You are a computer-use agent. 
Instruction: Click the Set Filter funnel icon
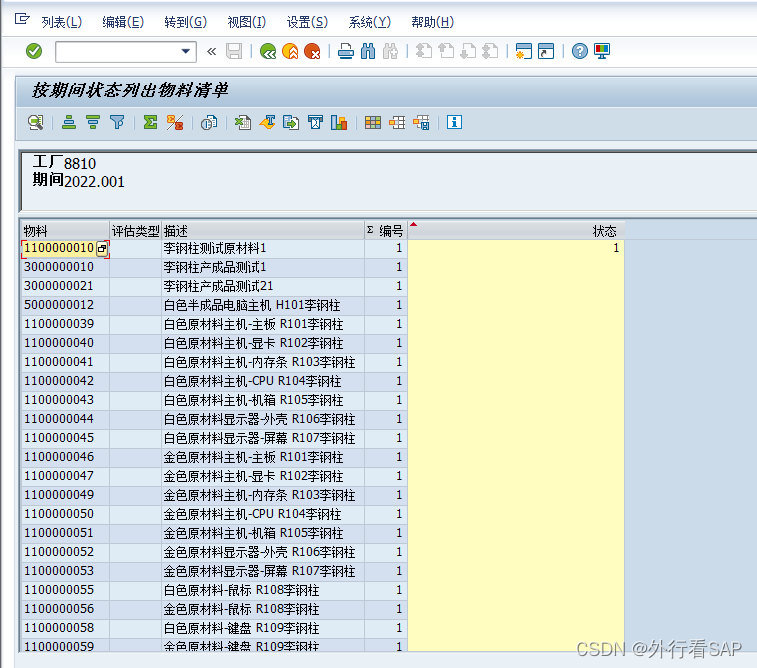pyautogui.click(x=117, y=123)
